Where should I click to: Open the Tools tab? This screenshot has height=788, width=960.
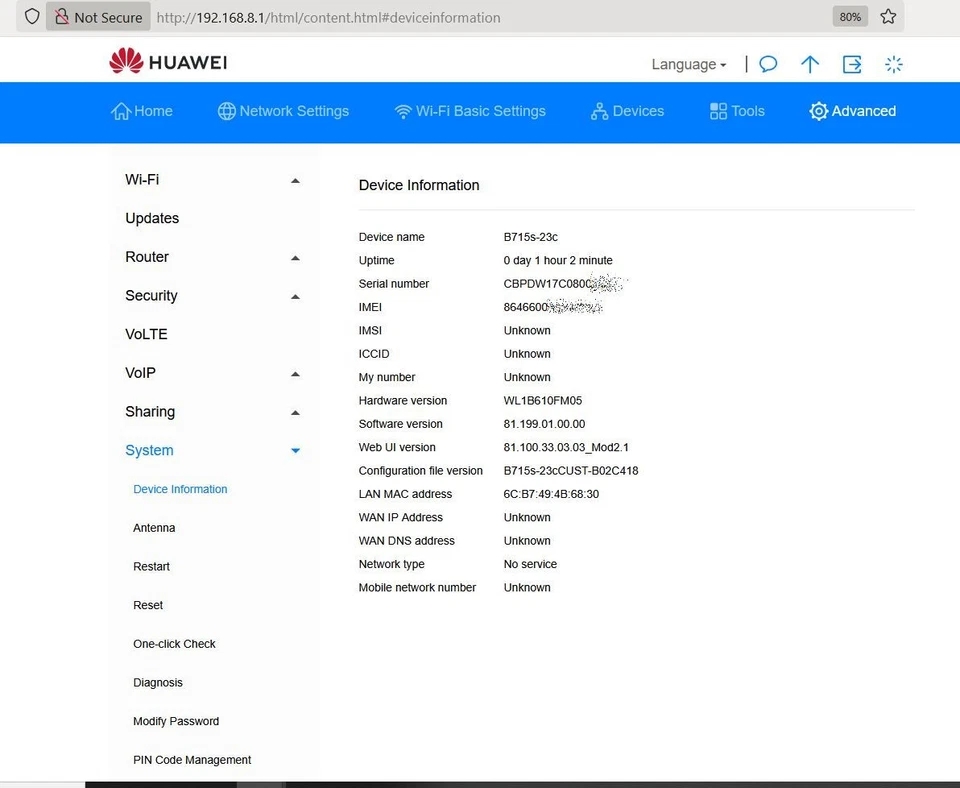(x=737, y=111)
